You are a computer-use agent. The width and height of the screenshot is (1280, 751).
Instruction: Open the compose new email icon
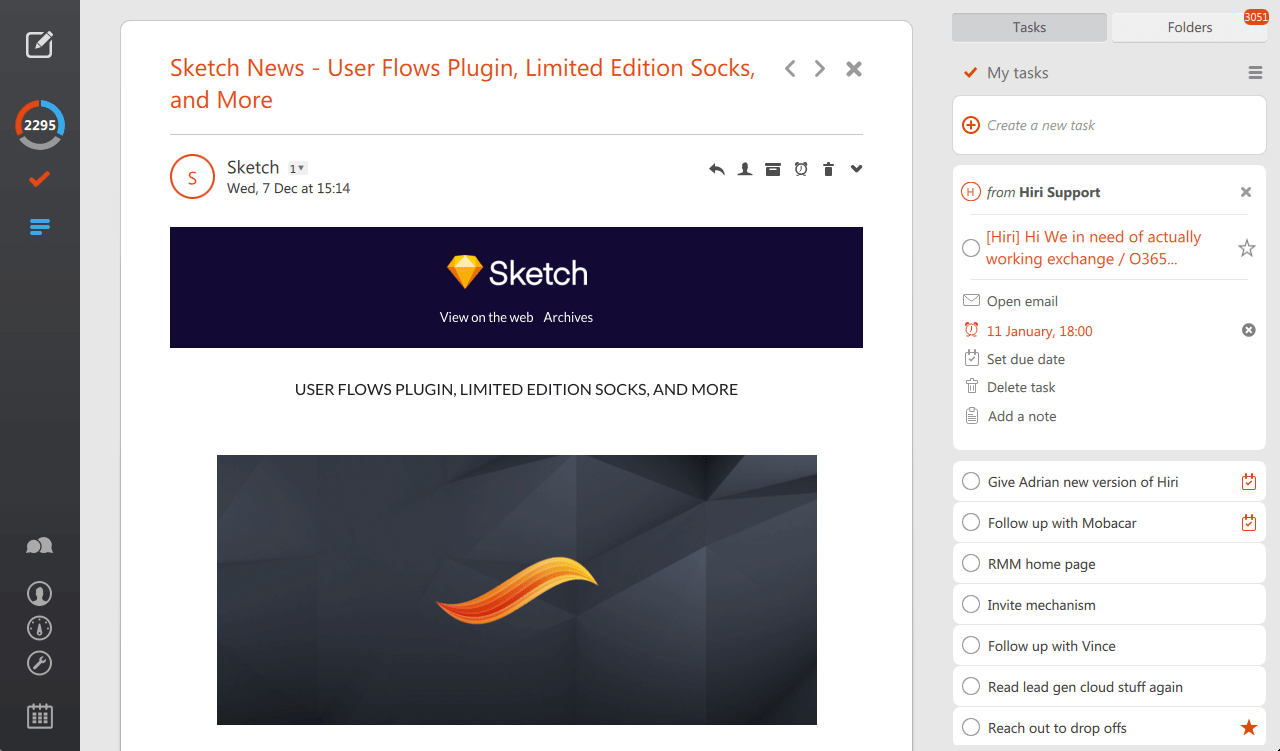39,44
